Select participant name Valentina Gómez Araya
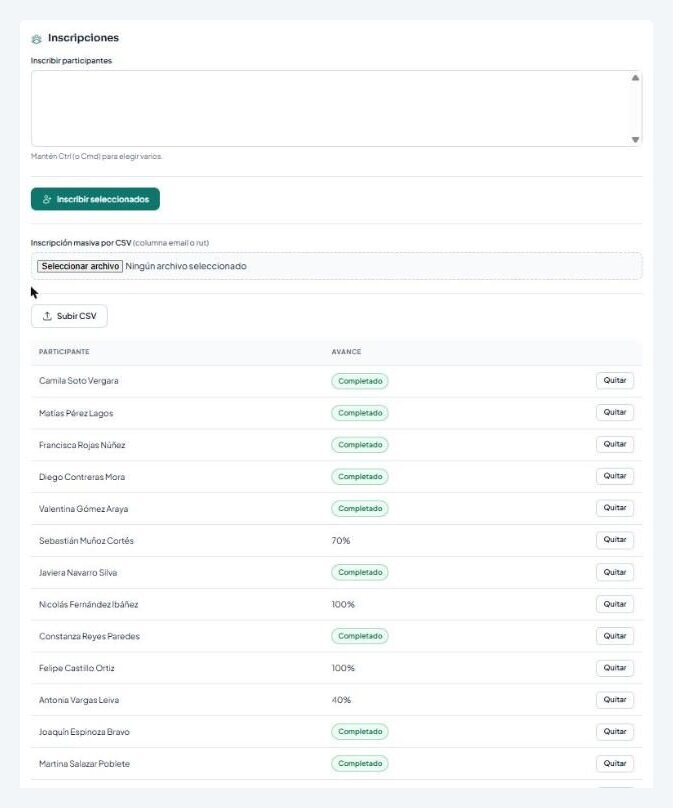Image resolution: width=673 pixels, height=808 pixels. pos(83,509)
